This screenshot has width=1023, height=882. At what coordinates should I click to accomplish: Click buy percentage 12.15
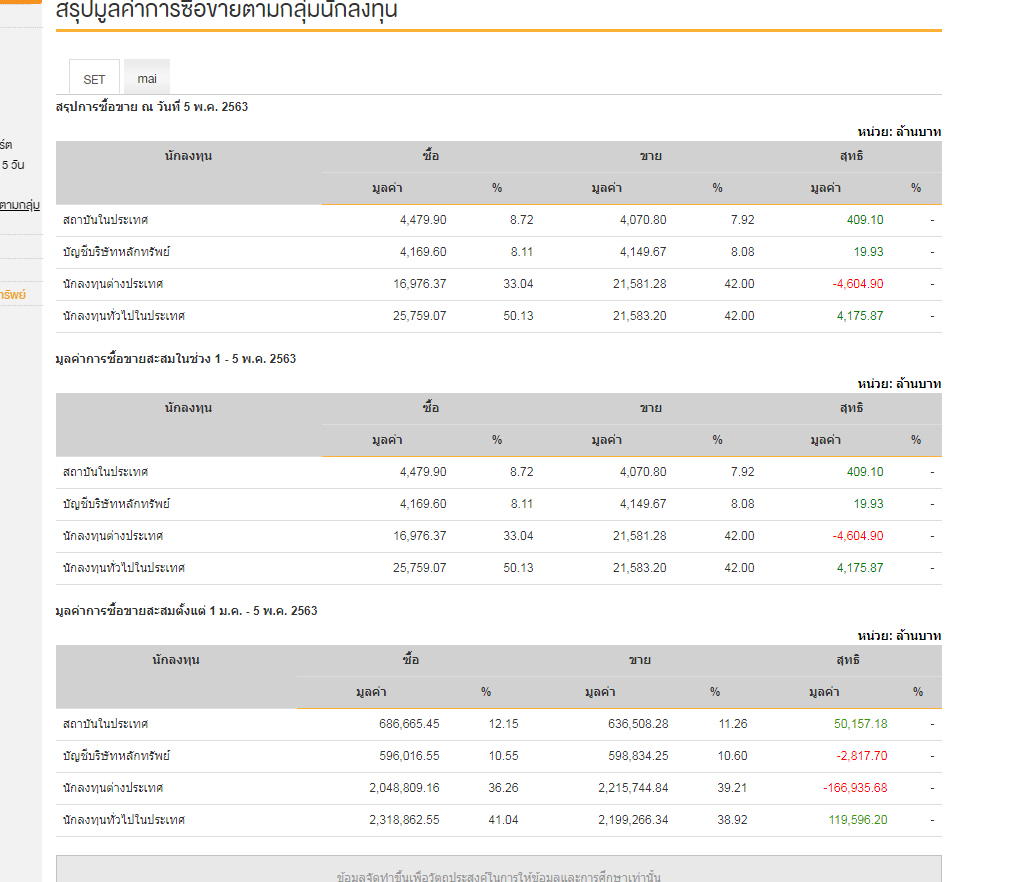(x=503, y=723)
